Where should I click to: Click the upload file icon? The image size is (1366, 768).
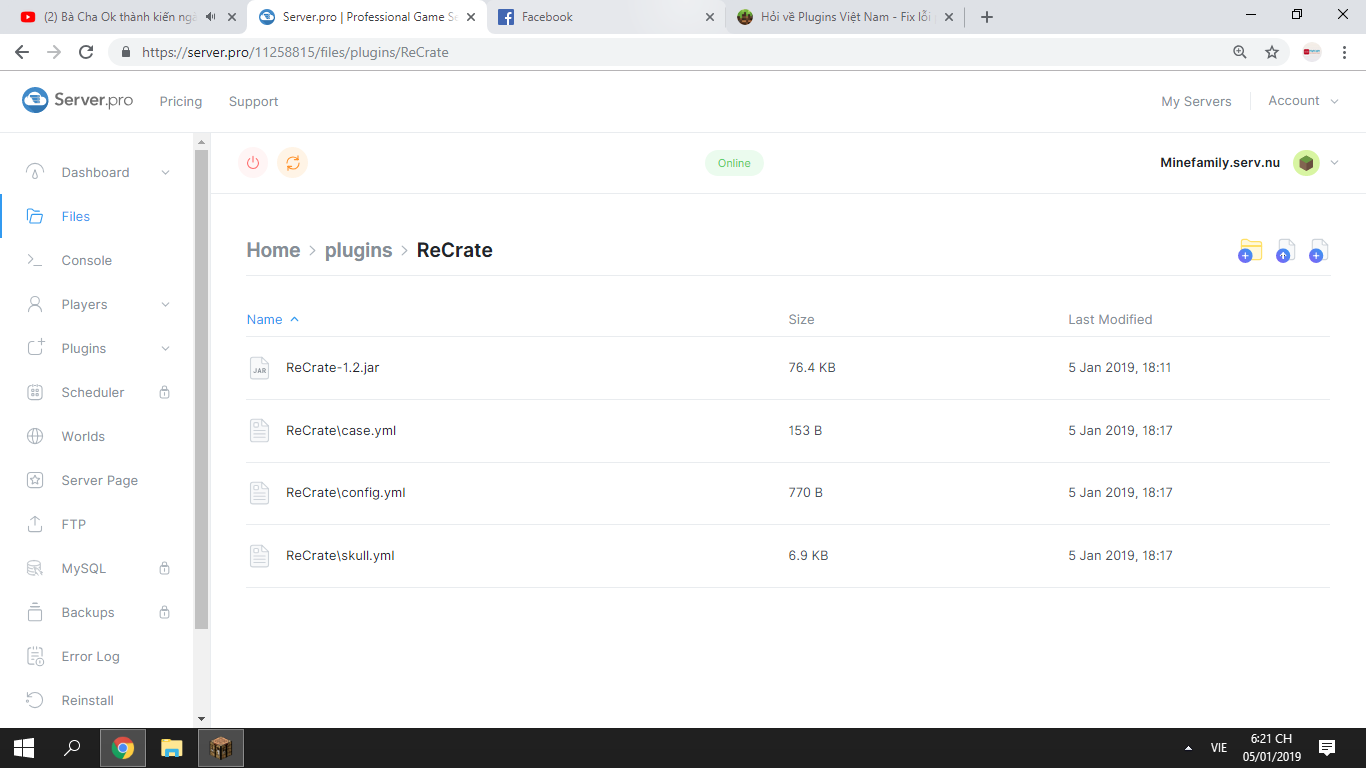(1285, 250)
